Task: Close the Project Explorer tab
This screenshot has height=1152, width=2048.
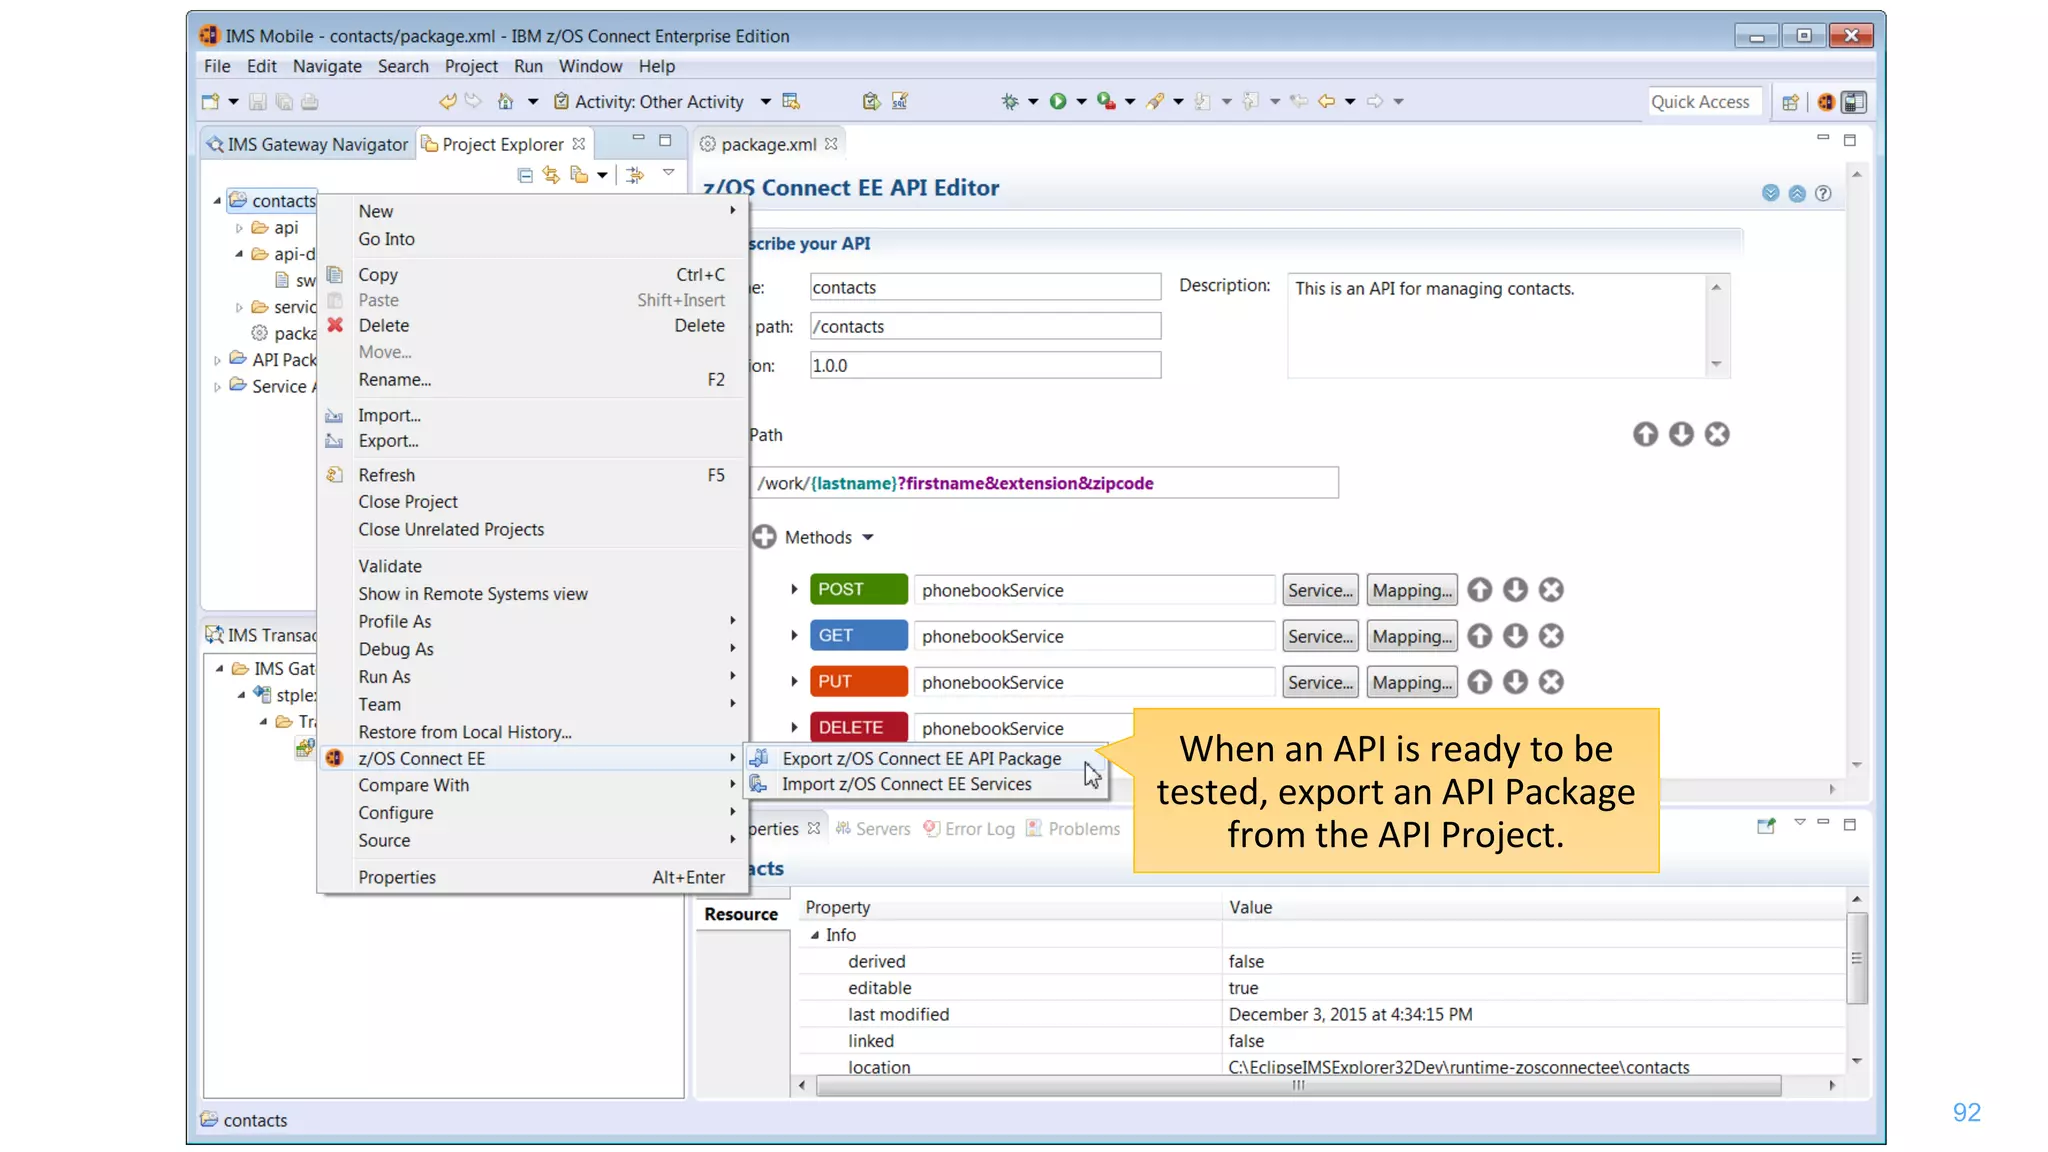Action: point(579,144)
